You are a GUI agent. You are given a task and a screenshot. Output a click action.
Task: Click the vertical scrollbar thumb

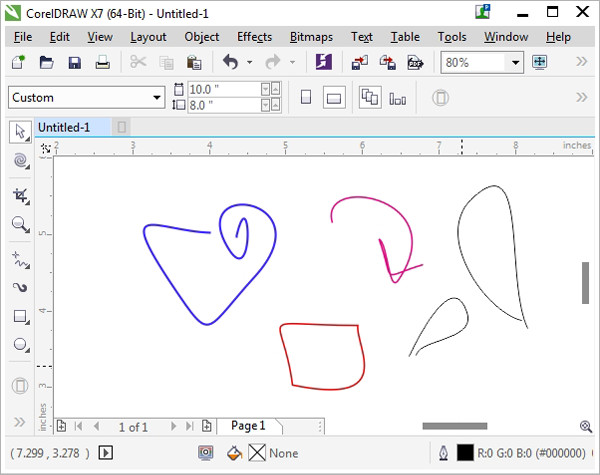click(x=585, y=283)
